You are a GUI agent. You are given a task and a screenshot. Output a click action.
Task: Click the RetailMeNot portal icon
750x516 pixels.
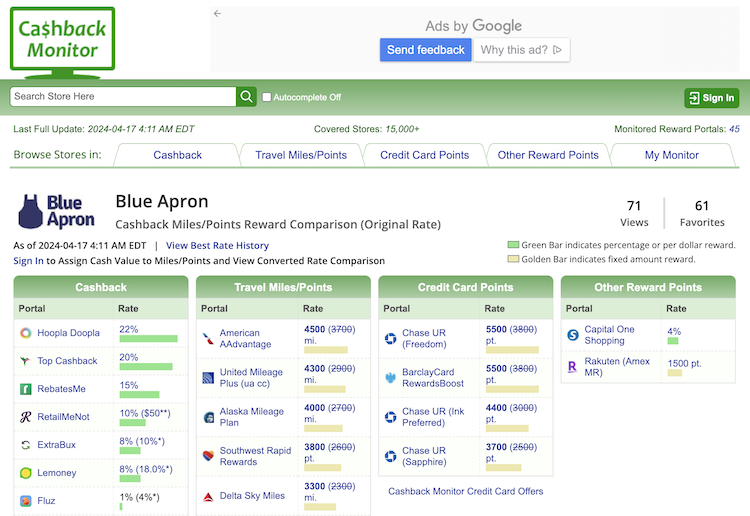click(26, 417)
